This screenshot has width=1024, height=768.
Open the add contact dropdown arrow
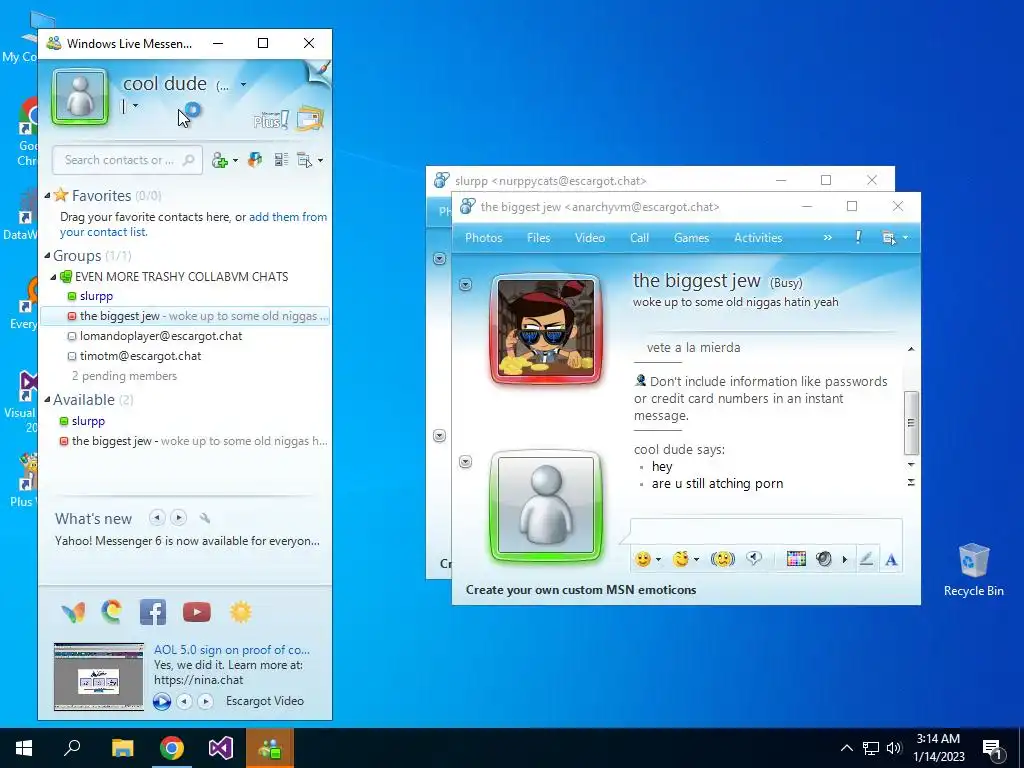click(x=234, y=161)
